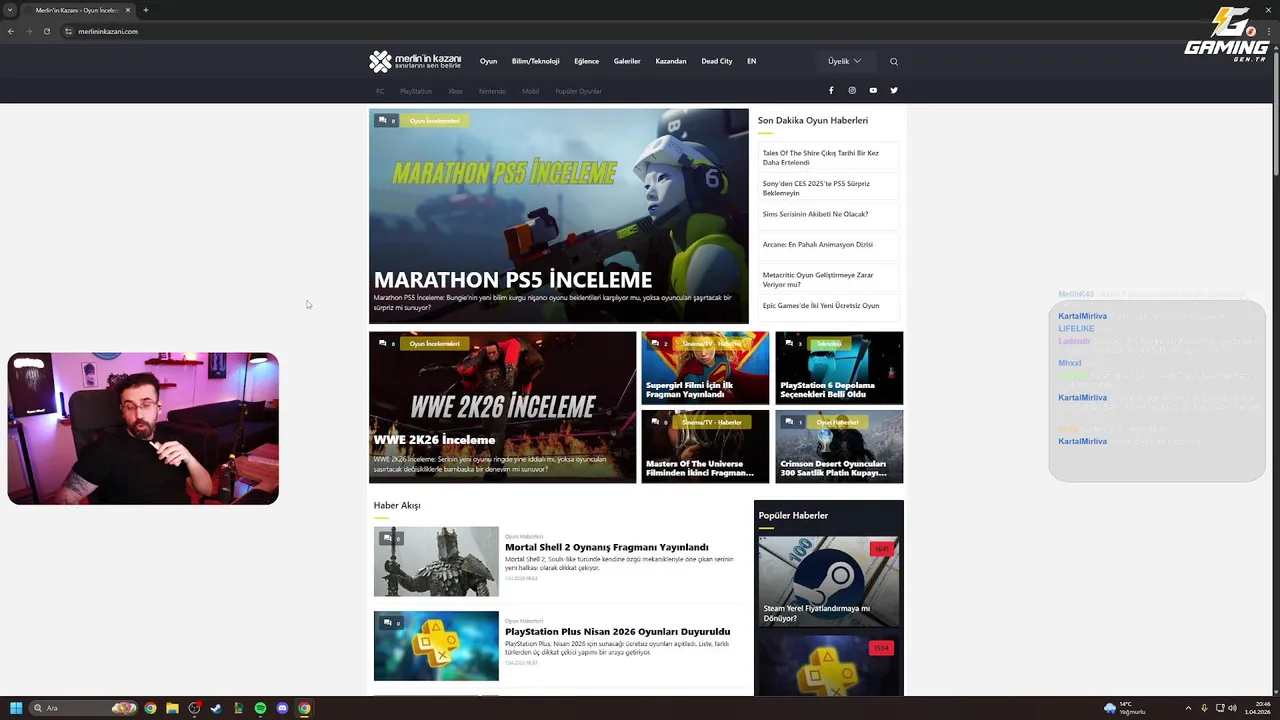Open the Crimson Desert platin card
Image resolution: width=1280 pixels, height=720 pixels.
[839, 446]
